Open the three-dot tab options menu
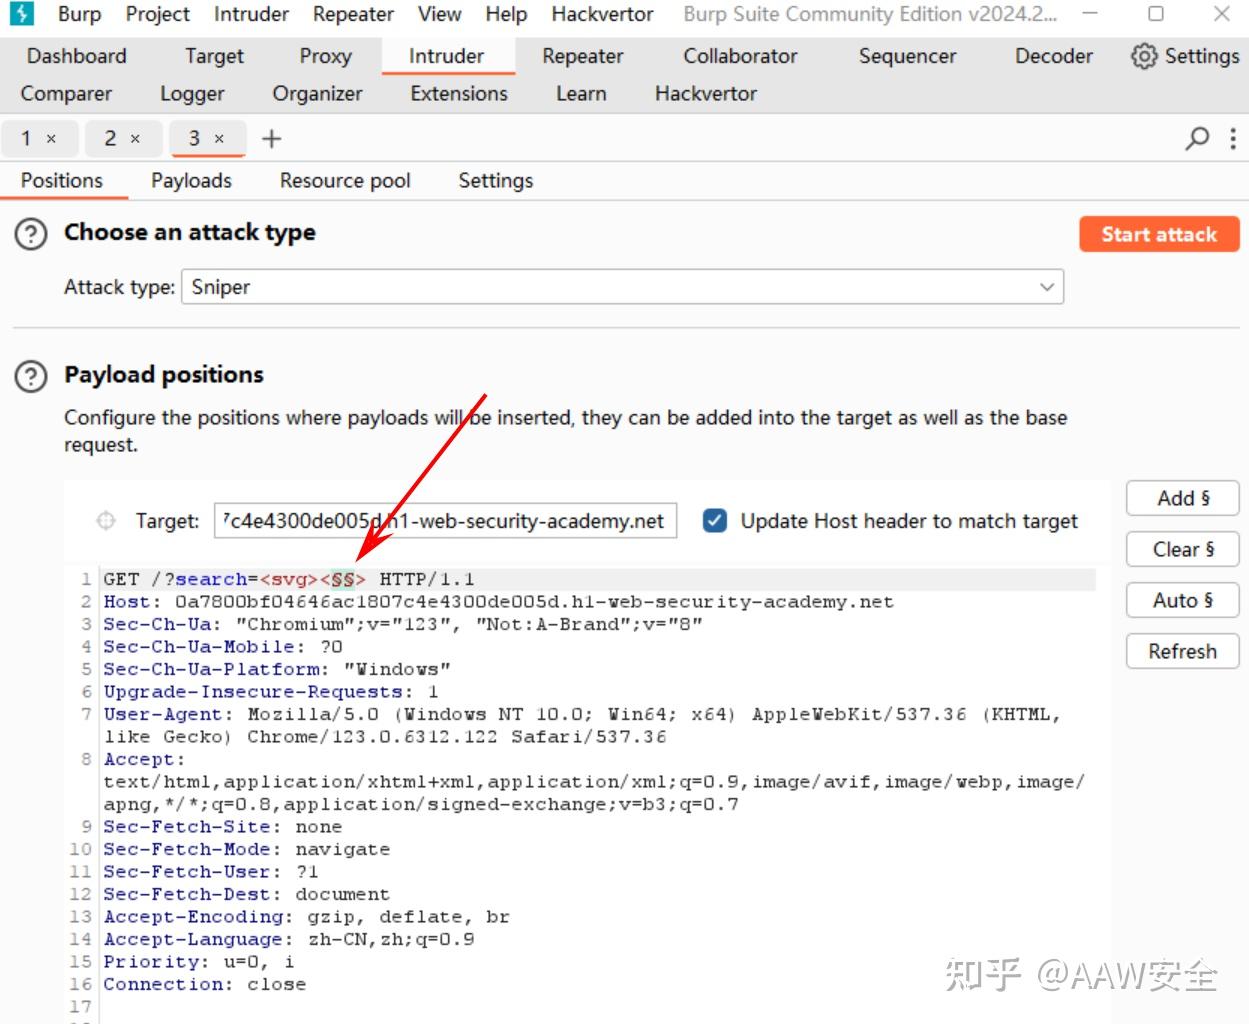This screenshot has height=1024, width=1249. (x=1233, y=139)
